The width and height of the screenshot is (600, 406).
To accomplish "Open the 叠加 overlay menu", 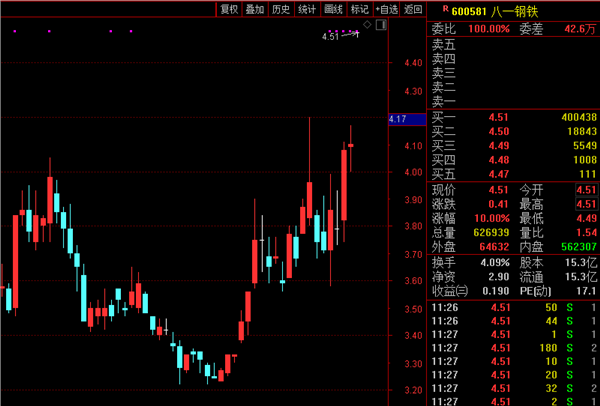I will tap(255, 9).
